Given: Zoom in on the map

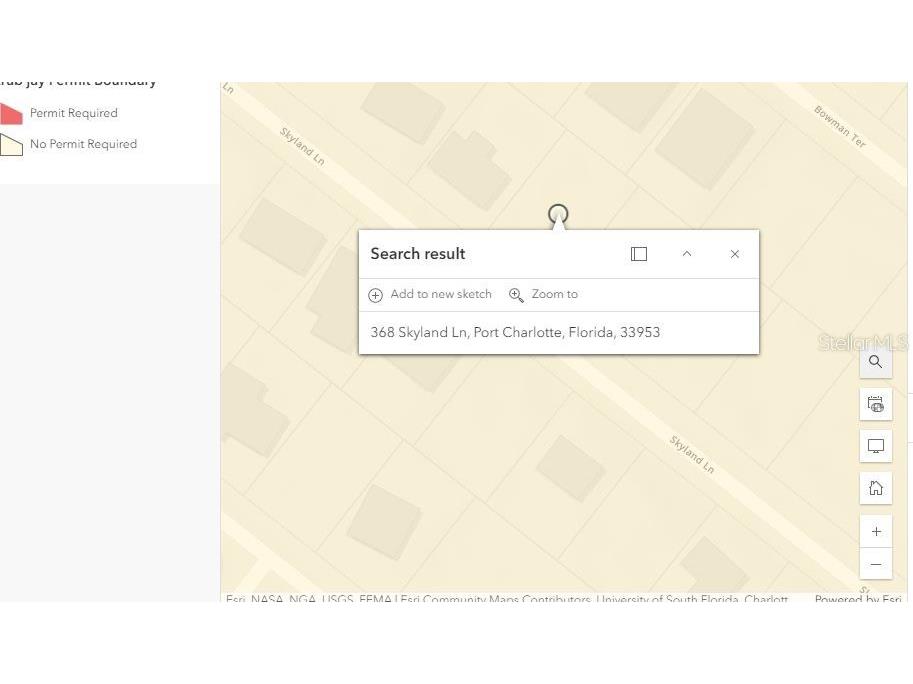Looking at the screenshot, I should pyautogui.click(x=875, y=531).
